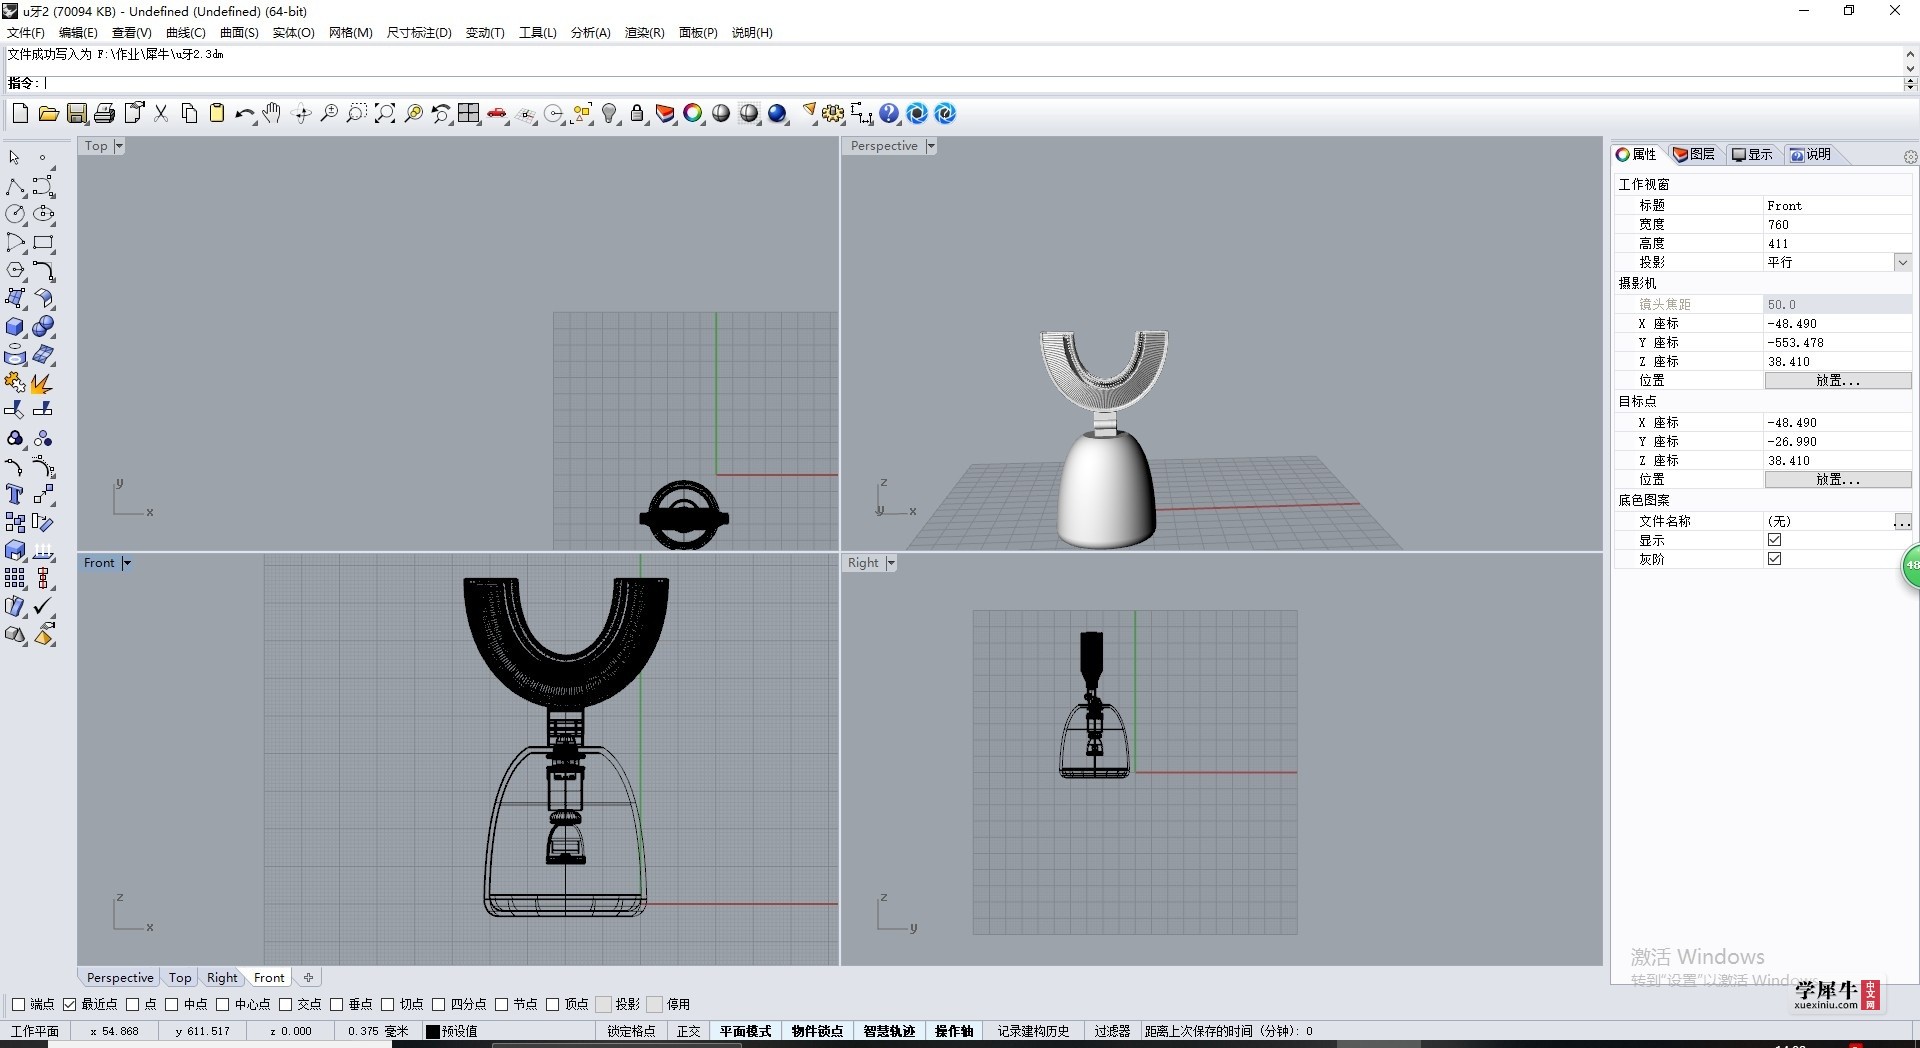Screen dimensions: 1920x1048
Task: Switch to the Perspective viewport tab
Action: pyautogui.click(x=120, y=978)
